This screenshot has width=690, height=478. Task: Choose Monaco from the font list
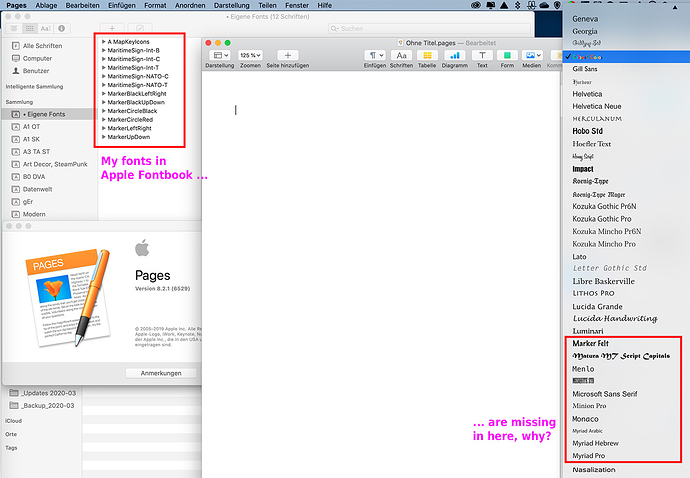(585, 419)
